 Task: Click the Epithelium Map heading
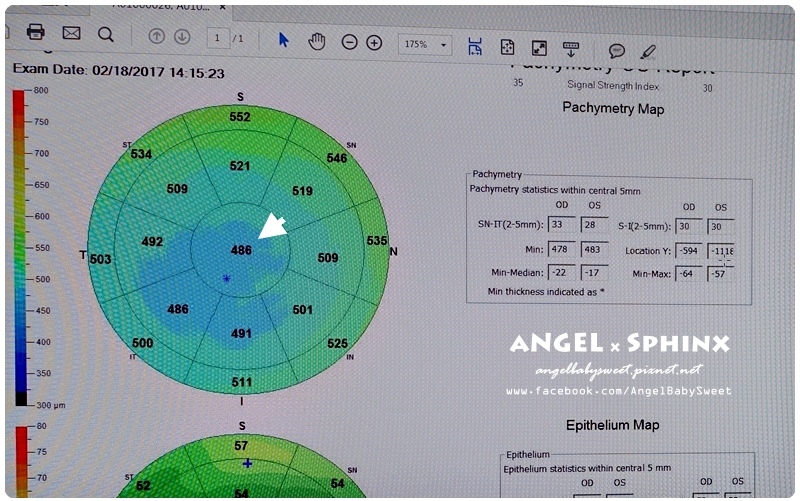tap(612, 425)
